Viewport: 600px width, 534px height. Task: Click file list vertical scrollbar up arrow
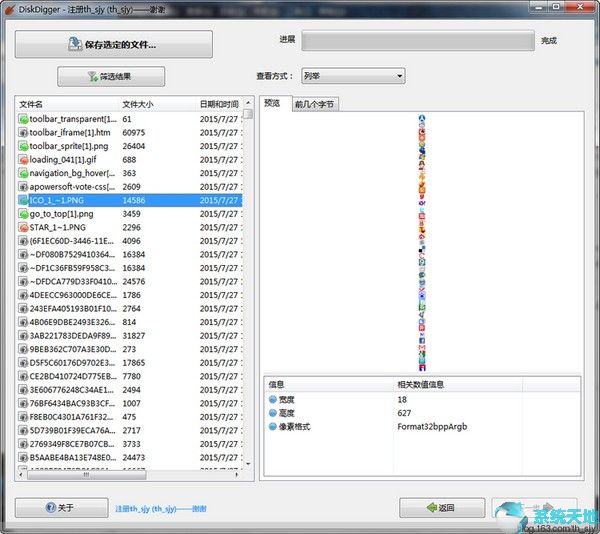[248, 103]
